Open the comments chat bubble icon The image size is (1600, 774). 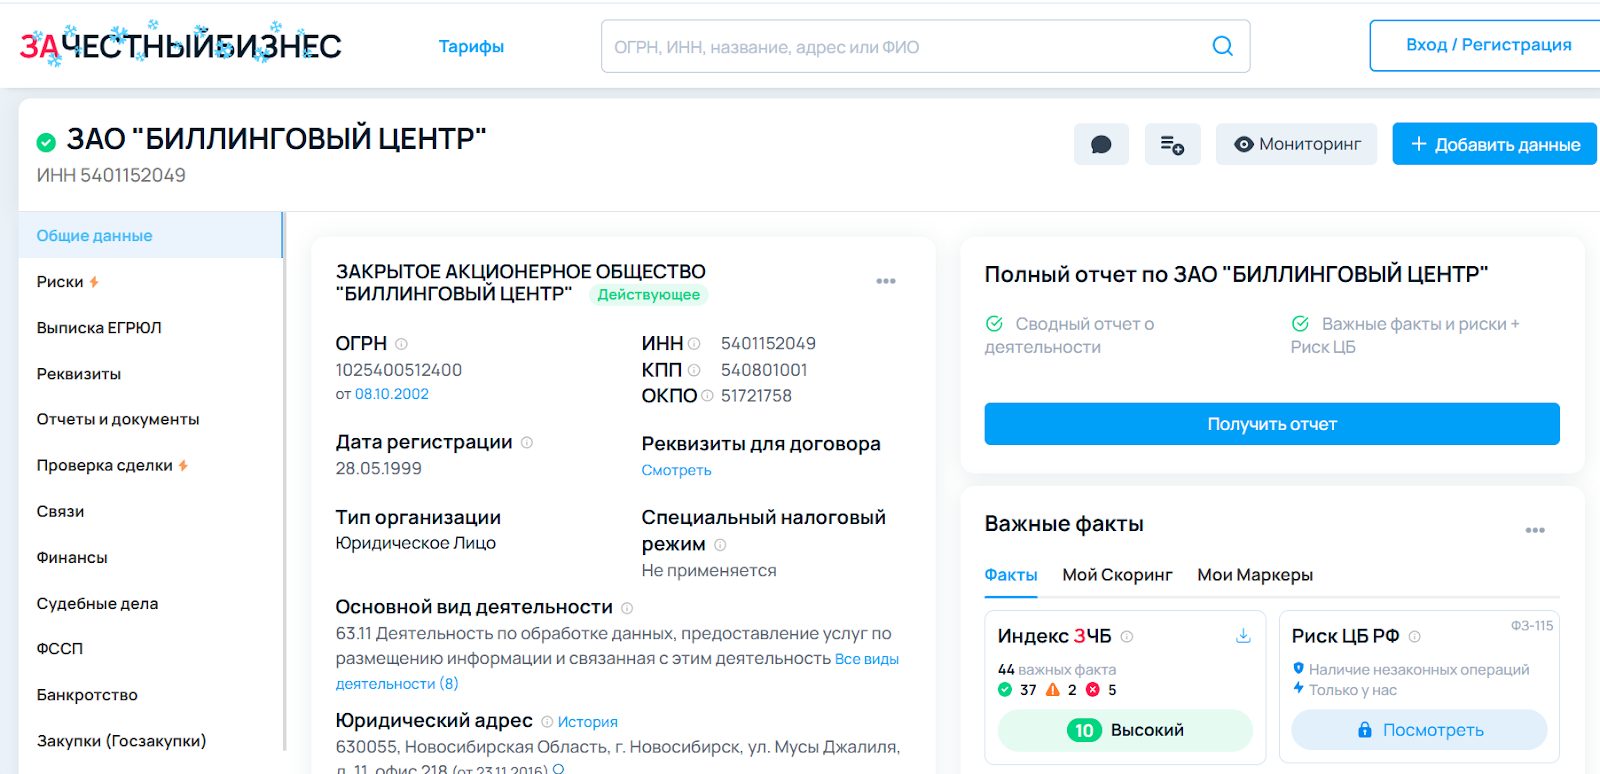1101,145
